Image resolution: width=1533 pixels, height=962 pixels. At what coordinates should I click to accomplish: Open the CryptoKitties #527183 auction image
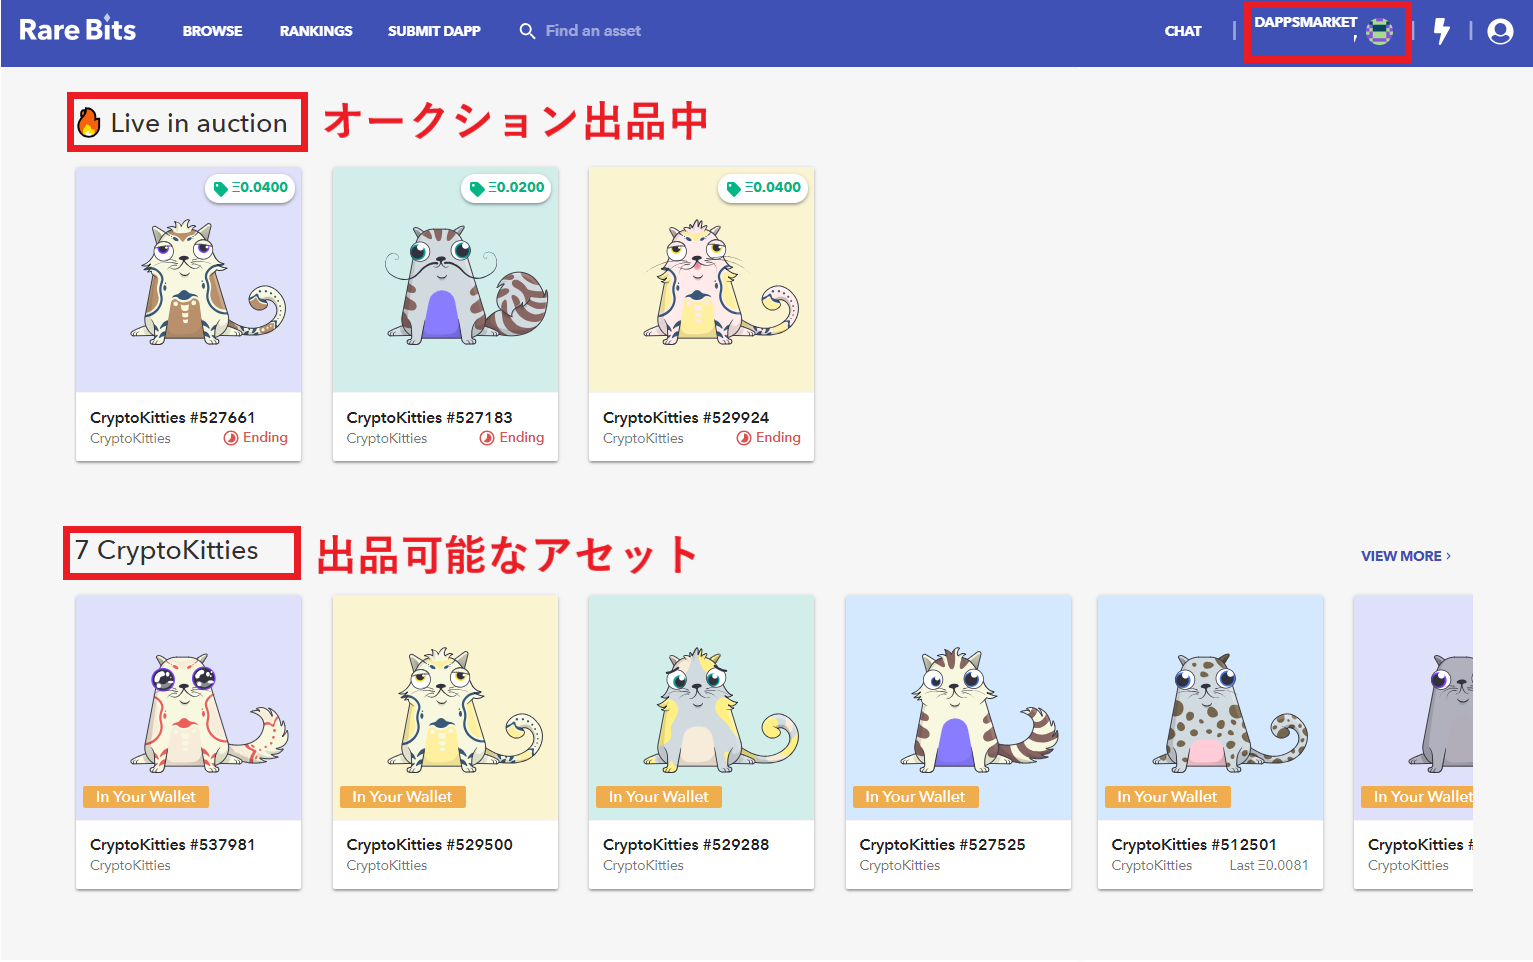tap(445, 280)
